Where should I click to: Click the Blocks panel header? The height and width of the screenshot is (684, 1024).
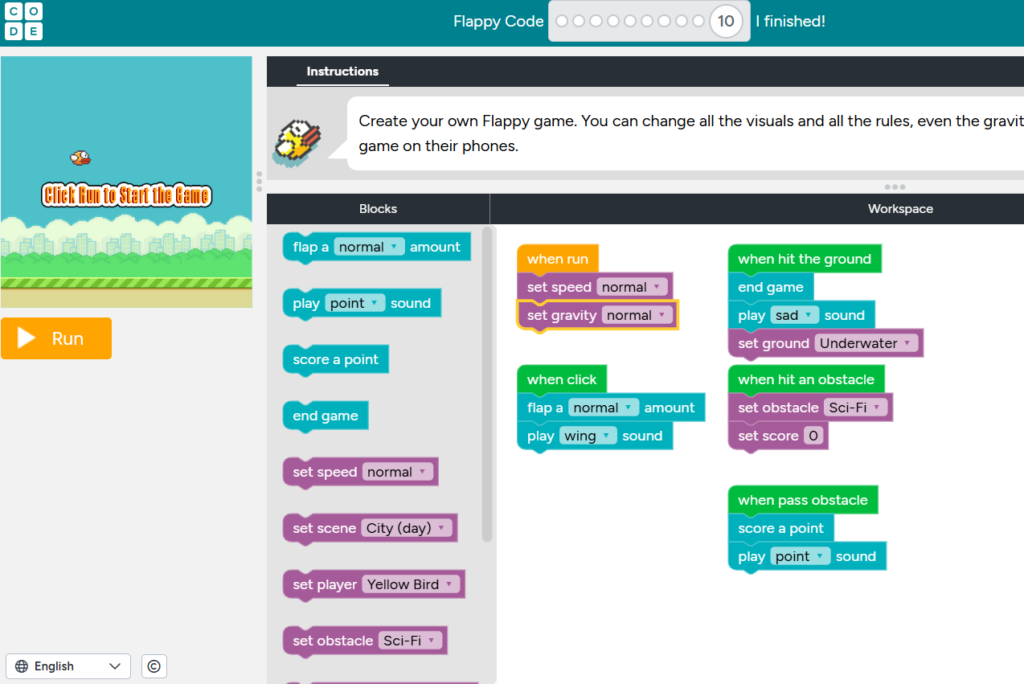click(378, 209)
